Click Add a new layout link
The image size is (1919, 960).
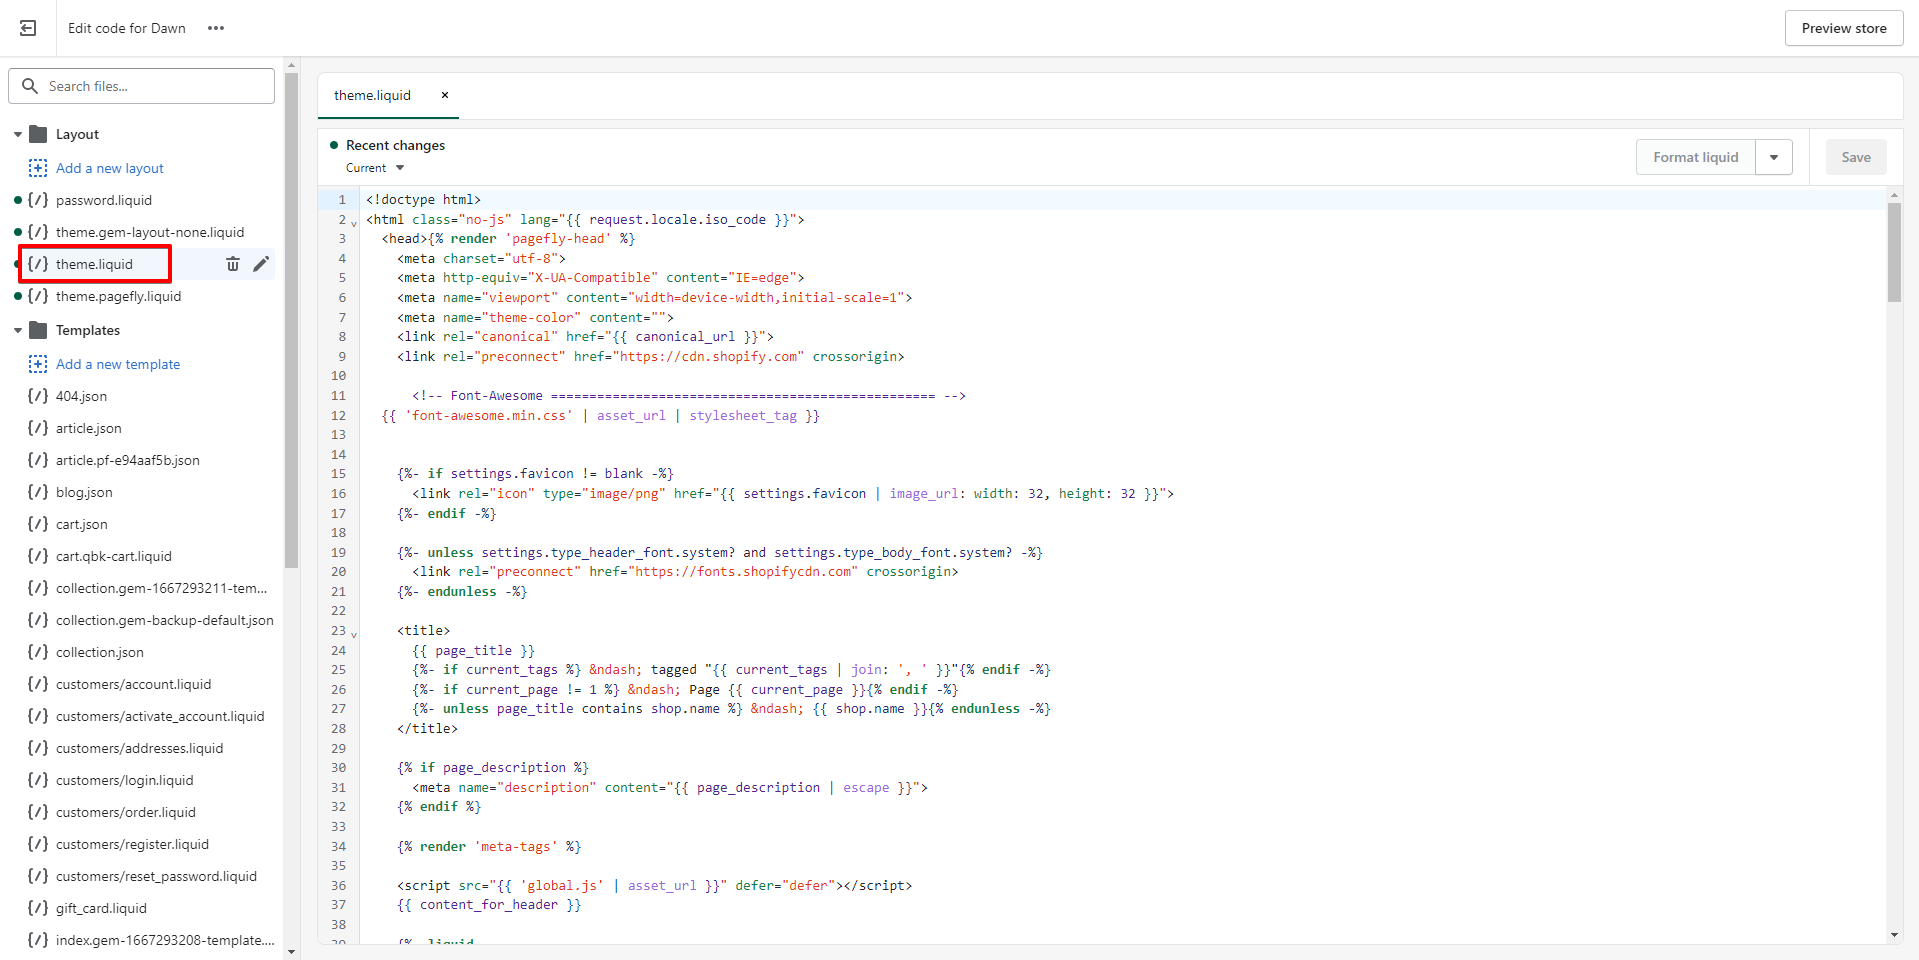click(x=110, y=168)
